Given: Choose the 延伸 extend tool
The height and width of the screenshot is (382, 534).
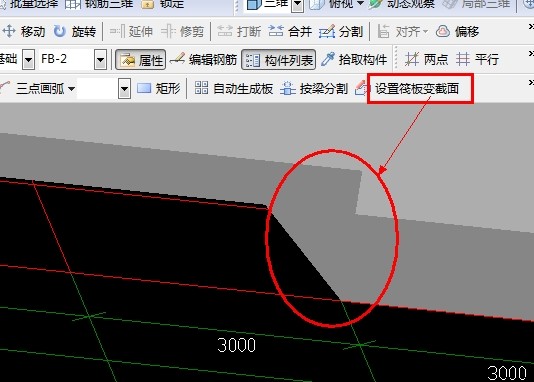Looking at the screenshot, I should [131, 32].
